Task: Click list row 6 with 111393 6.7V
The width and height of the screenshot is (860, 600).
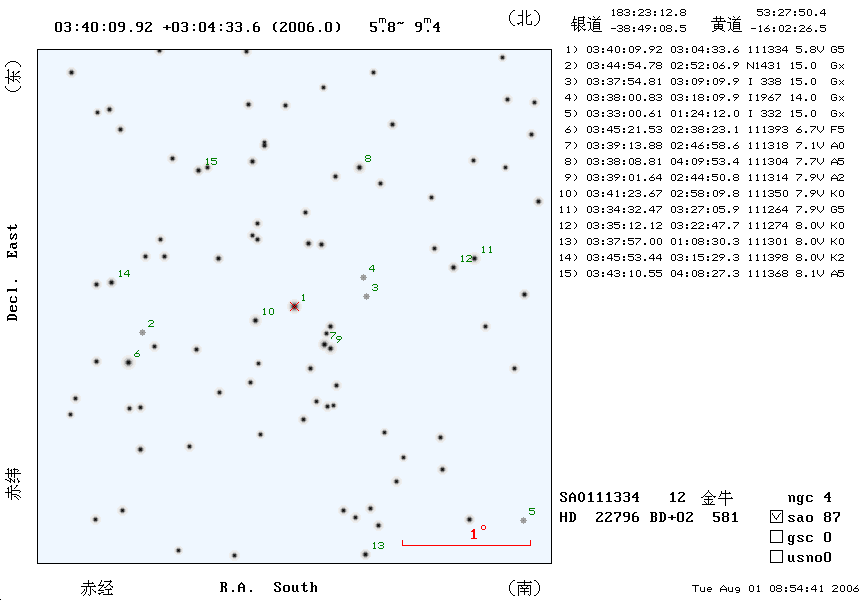Action: [703, 129]
